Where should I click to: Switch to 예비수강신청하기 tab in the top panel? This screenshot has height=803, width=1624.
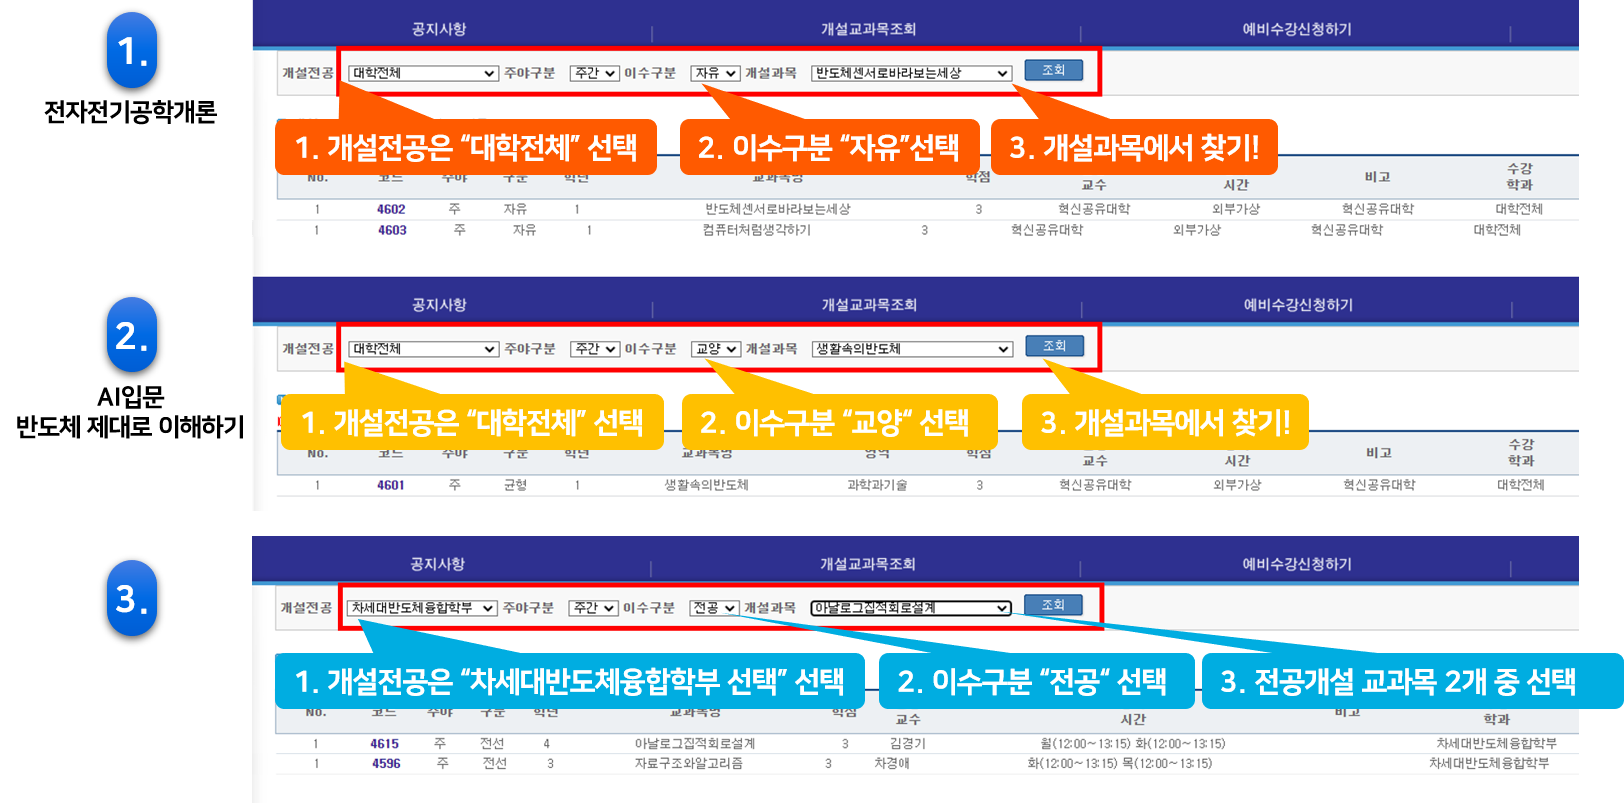[1296, 29]
